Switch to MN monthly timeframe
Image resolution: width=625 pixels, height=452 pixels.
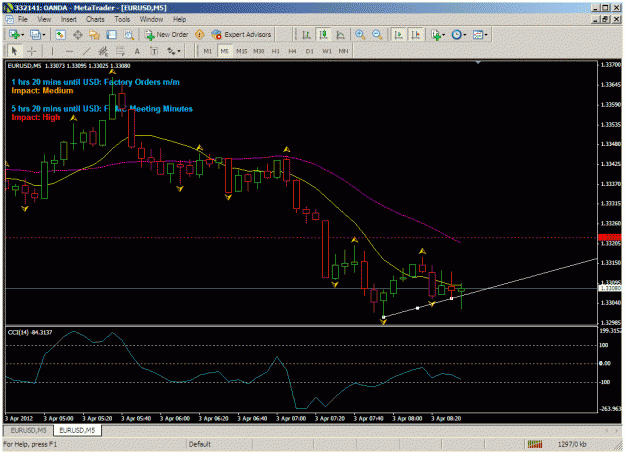point(343,51)
